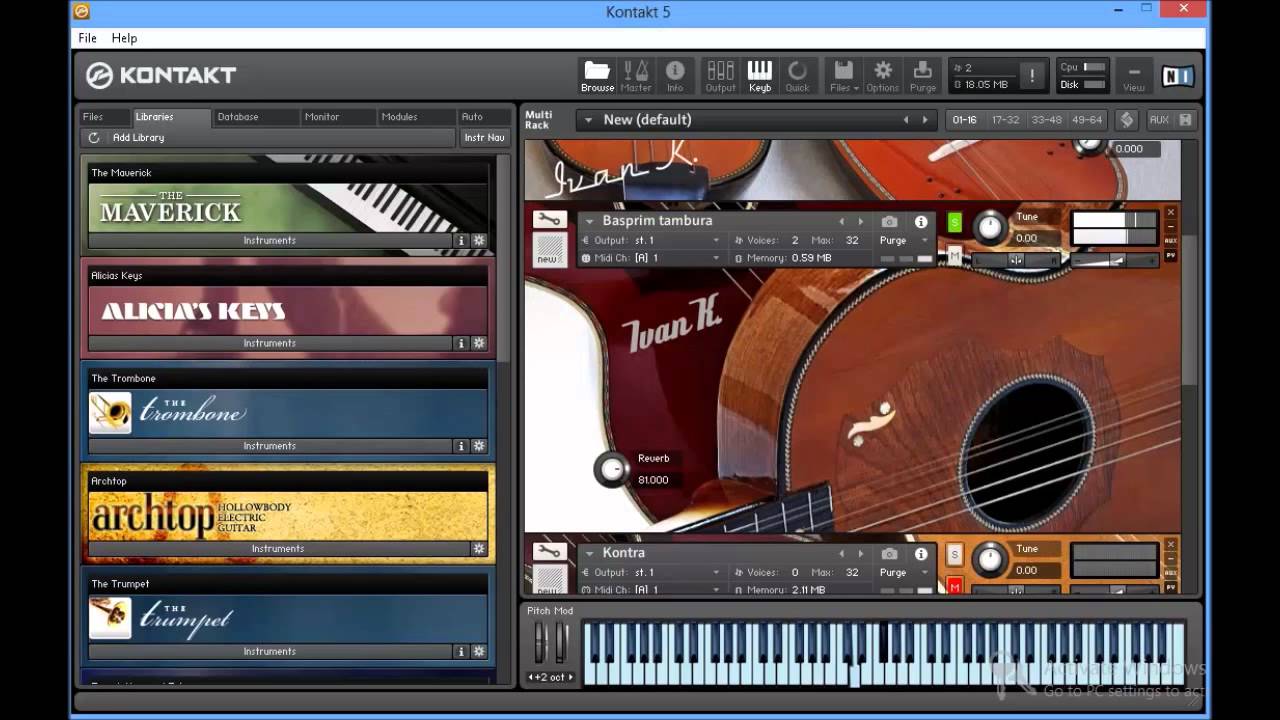The width and height of the screenshot is (1280, 720).
Task: Toggle AUX on Basprim tambura header
Action: [1171, 241]
